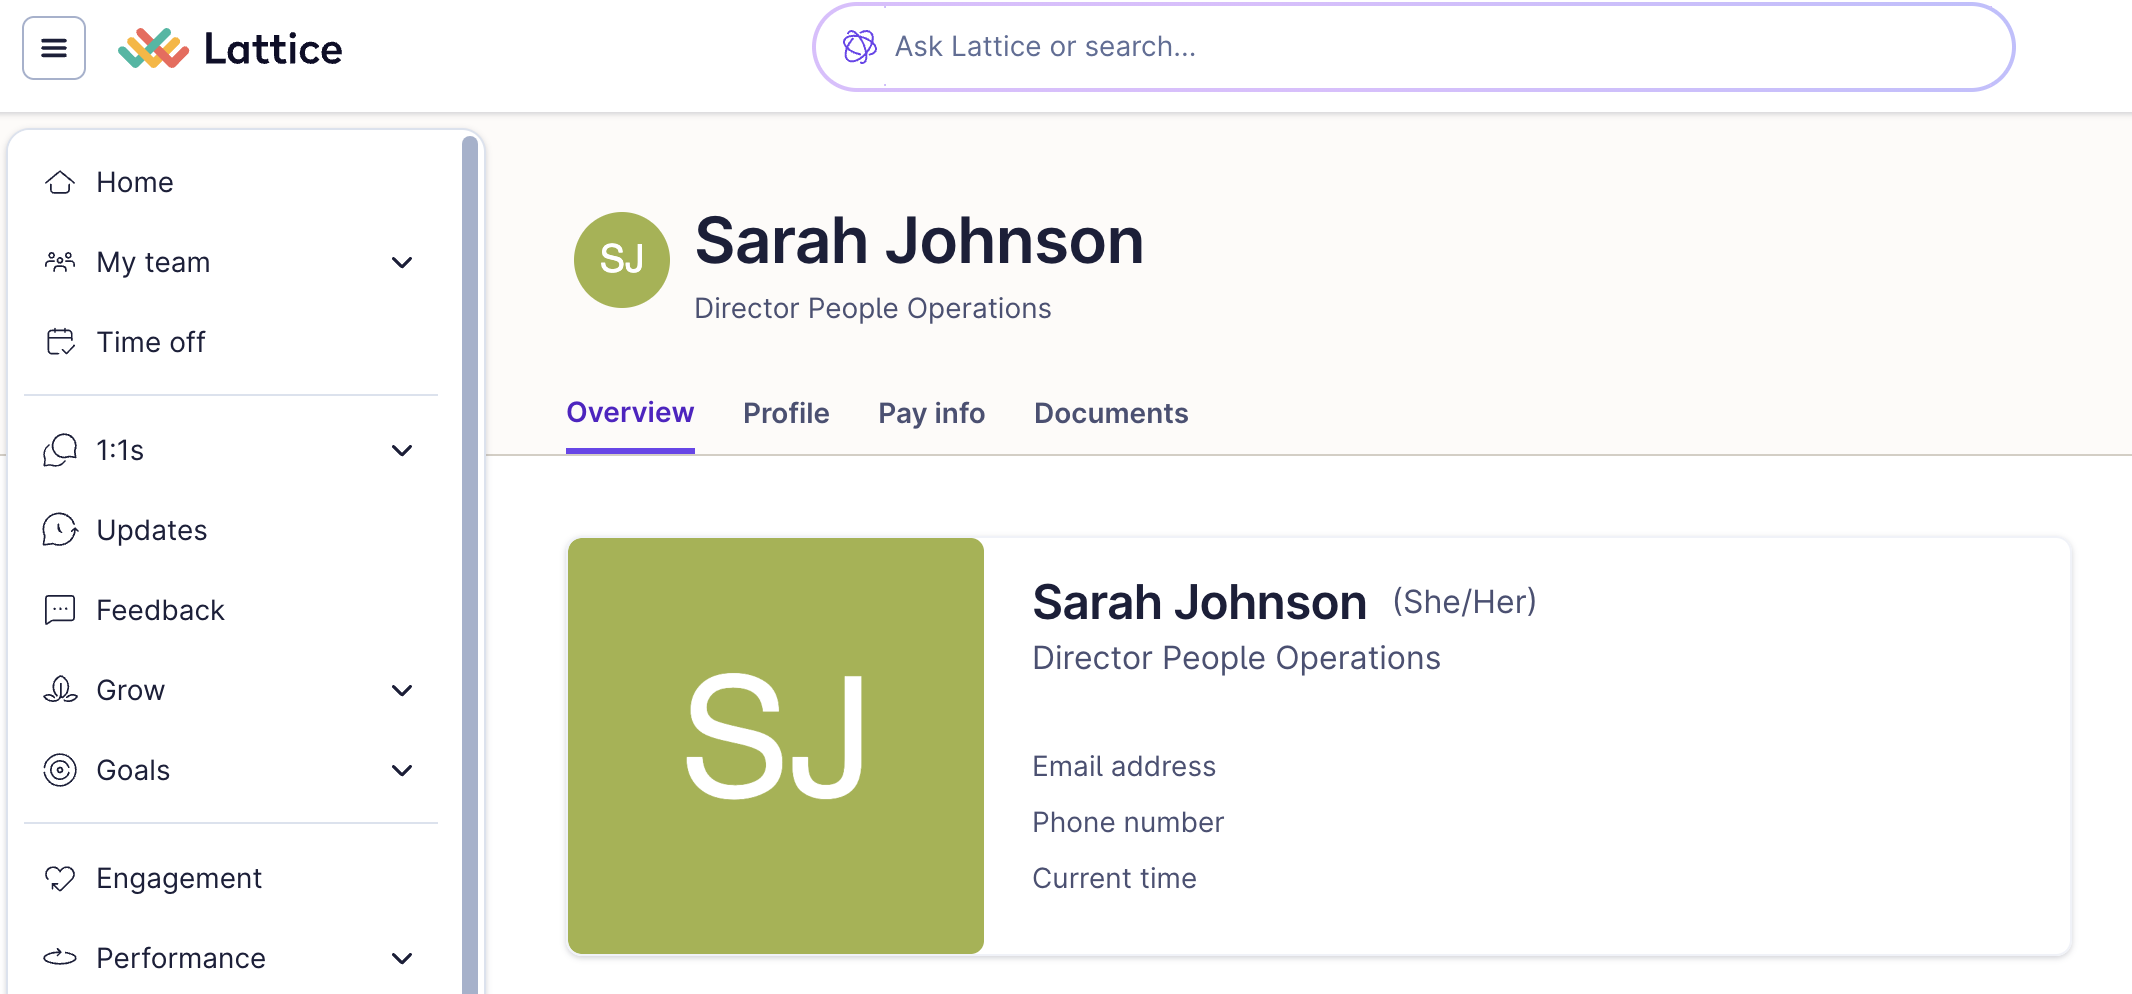The height and width of the screenshot is (994, 2132).
Task: Select the Grow plant icon
Action: (61, 690)
